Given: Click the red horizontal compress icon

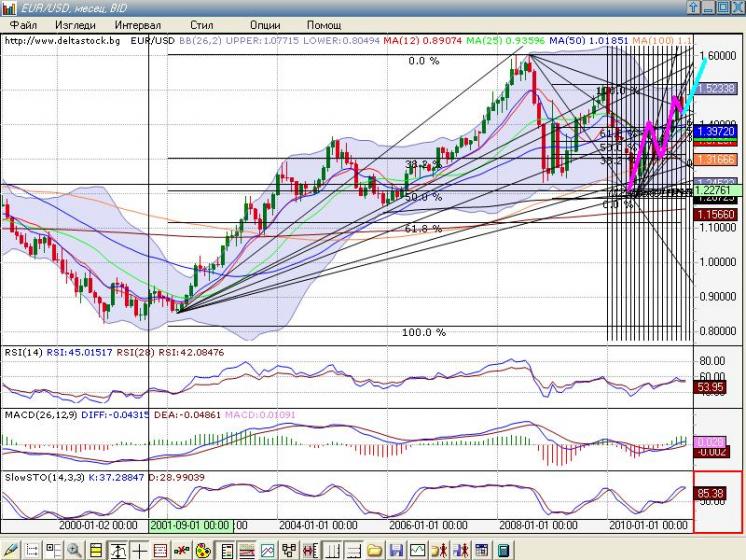Looking at the screenshot, I should point(310,550).
